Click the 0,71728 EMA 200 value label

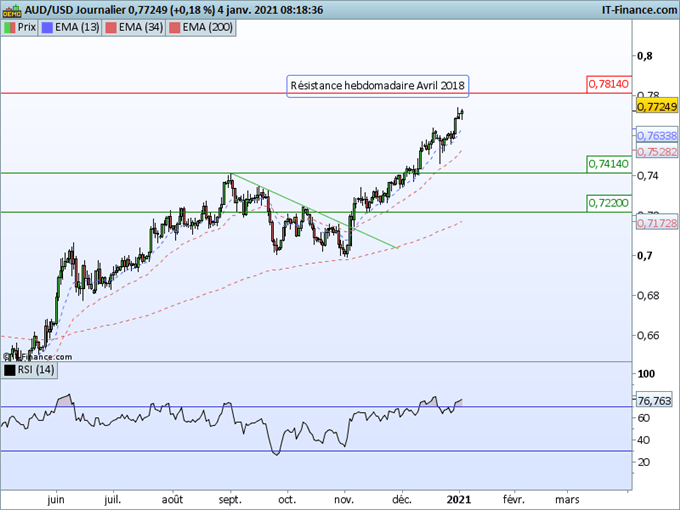657,223
